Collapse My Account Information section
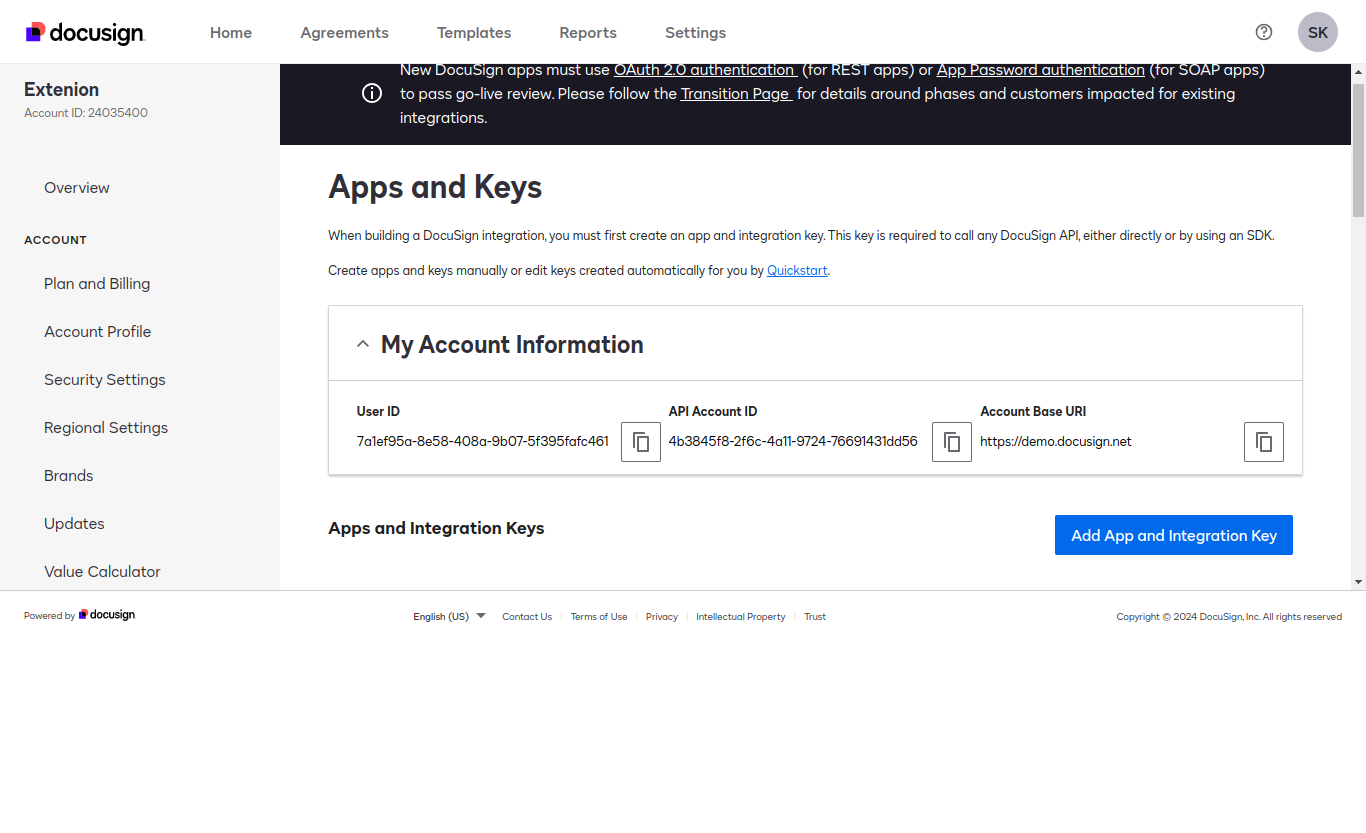Viewport: 1366px width, 833px height. click(x=363, y=344)
